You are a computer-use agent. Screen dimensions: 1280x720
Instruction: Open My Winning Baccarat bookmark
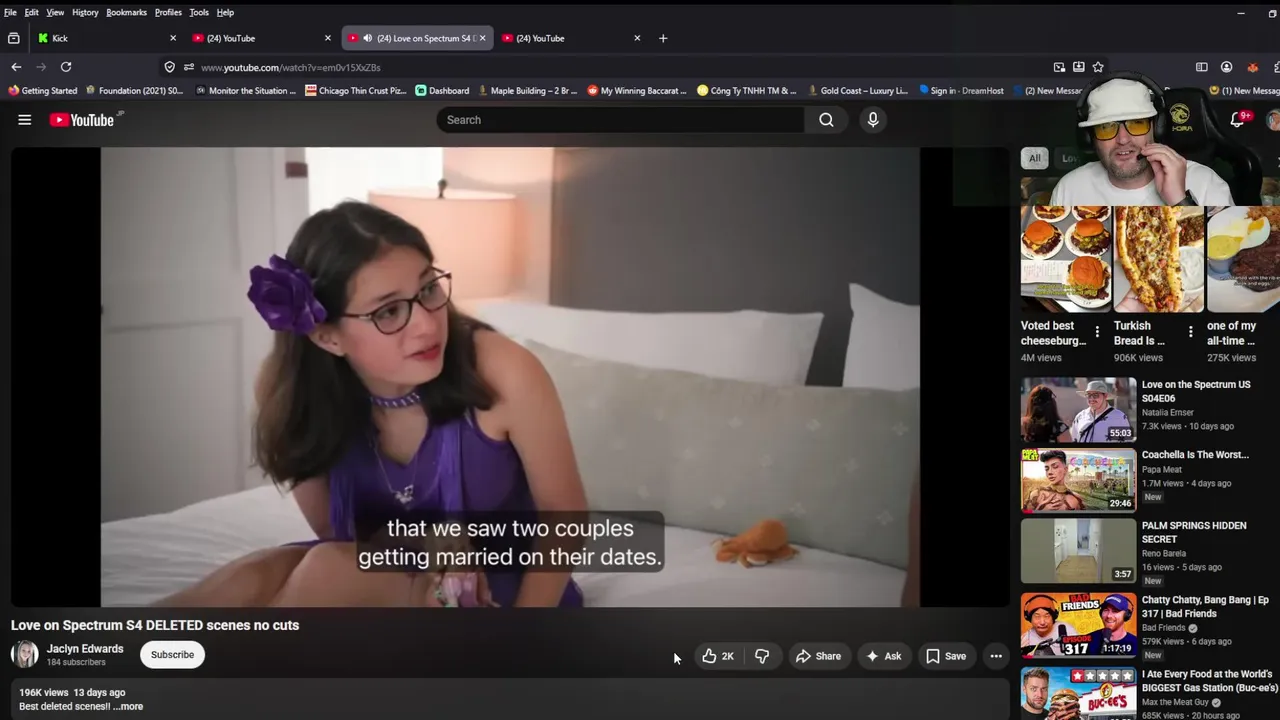[x=637, y=90]
